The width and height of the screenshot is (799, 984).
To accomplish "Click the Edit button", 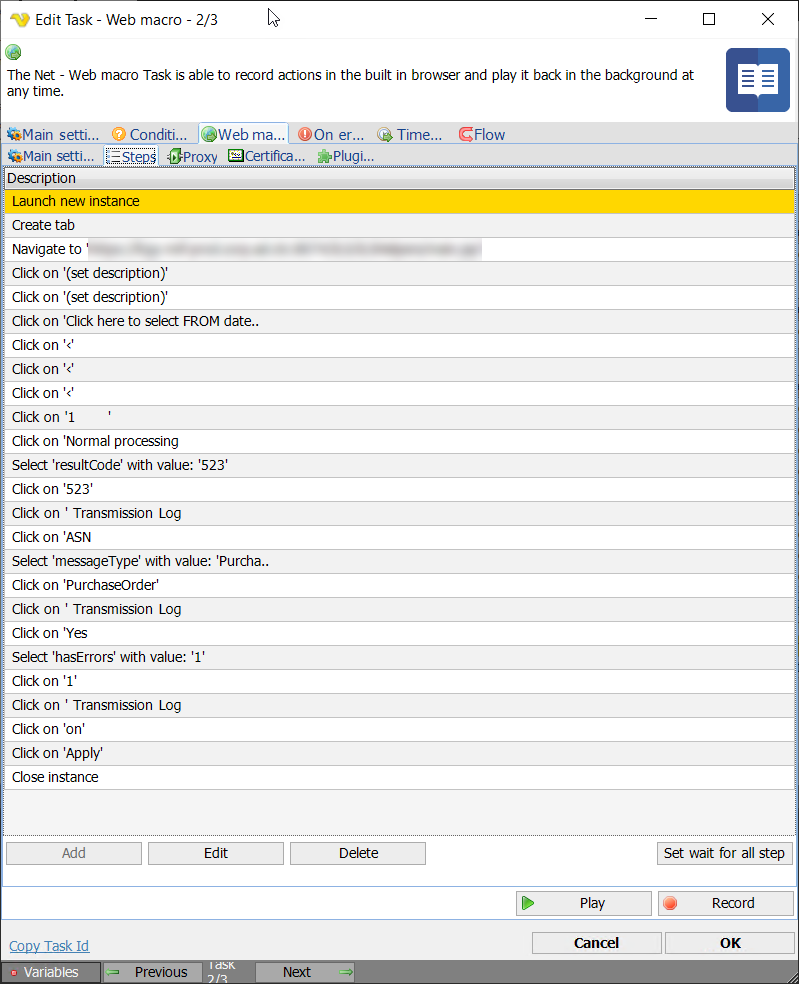I will pyautogui.click(x=216, y=853).
